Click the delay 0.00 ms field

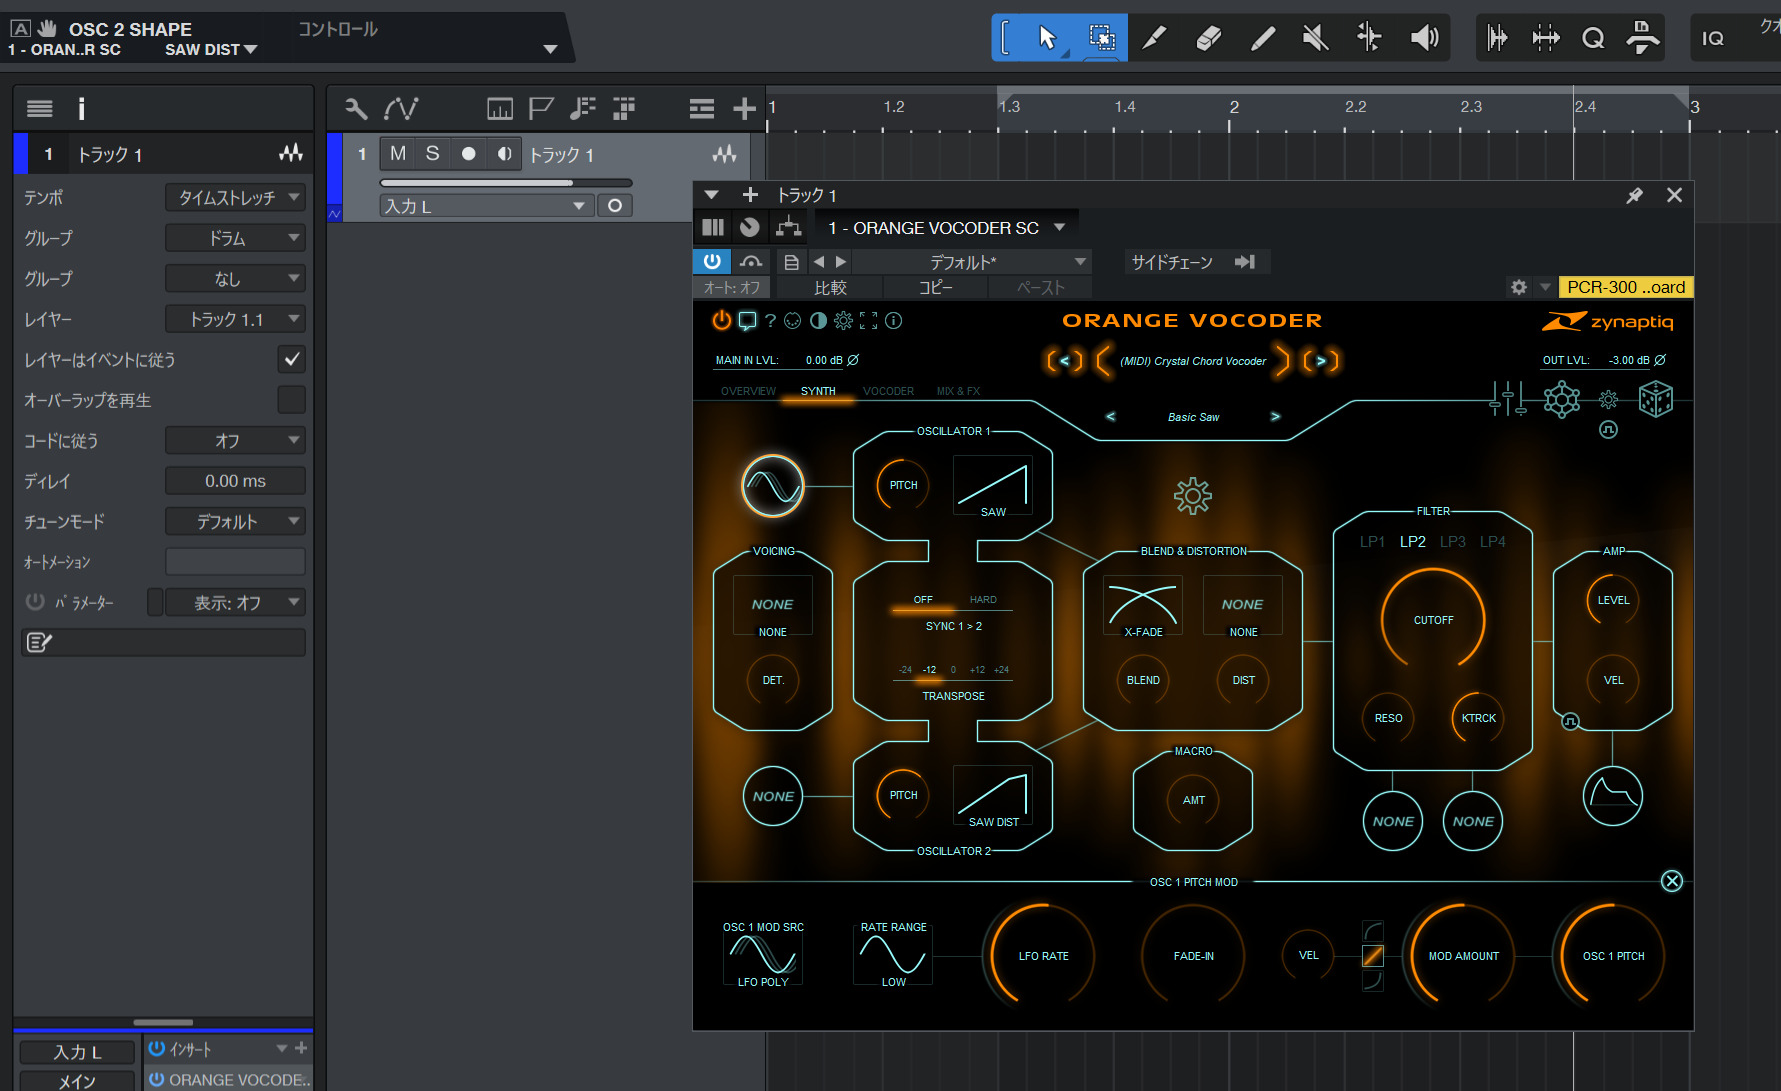point(235,481)
